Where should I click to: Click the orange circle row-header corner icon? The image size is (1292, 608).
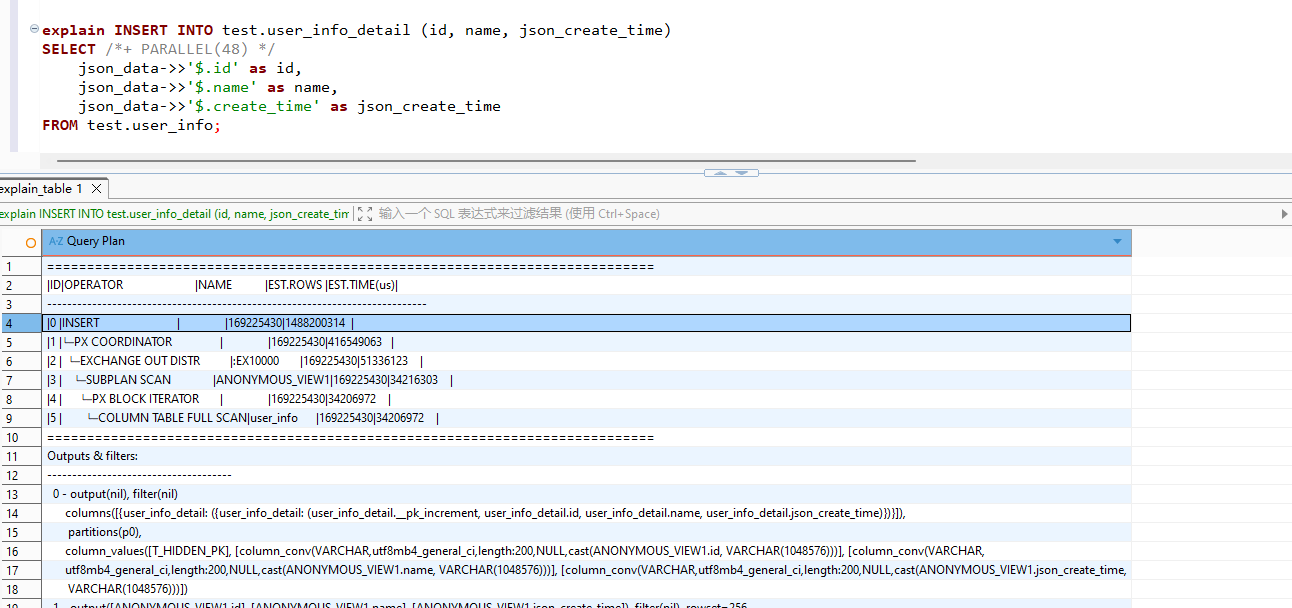(x=30, y=242)
